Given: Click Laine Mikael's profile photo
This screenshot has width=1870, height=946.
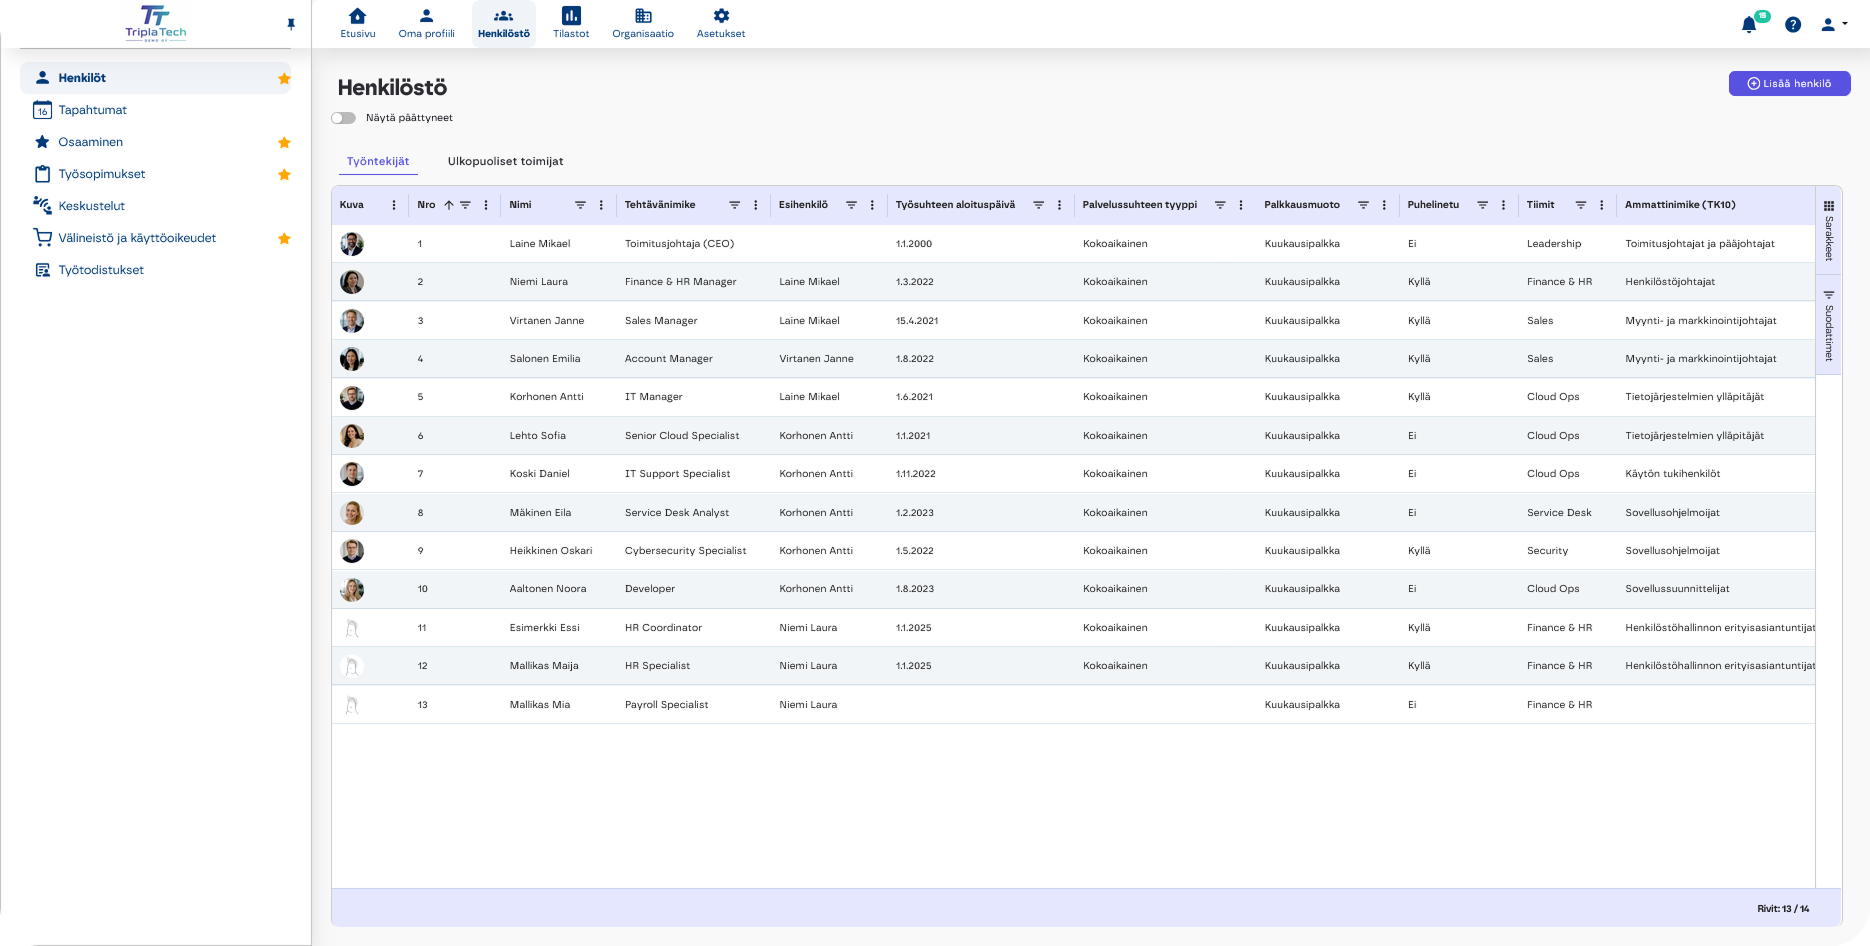Looking at the screenshot, I should [352, 244].
